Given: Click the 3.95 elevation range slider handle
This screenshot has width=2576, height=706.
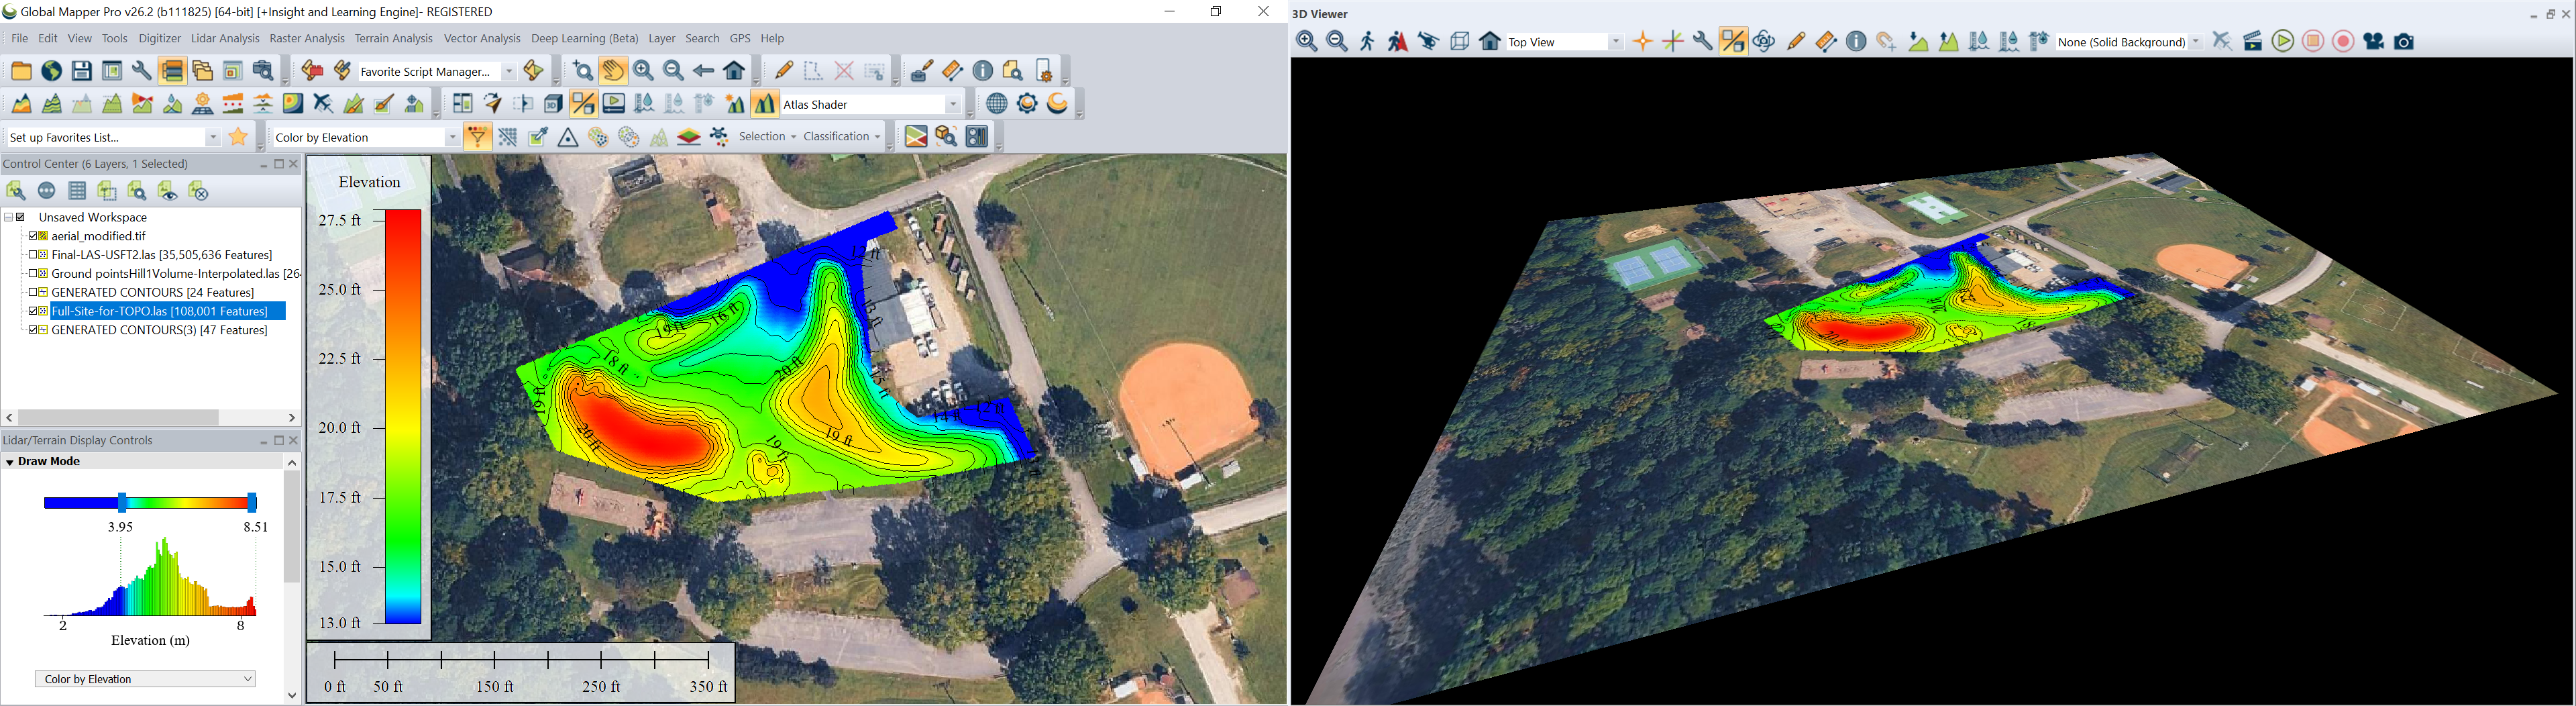Looking at the screenshot, I should [122, 502].
